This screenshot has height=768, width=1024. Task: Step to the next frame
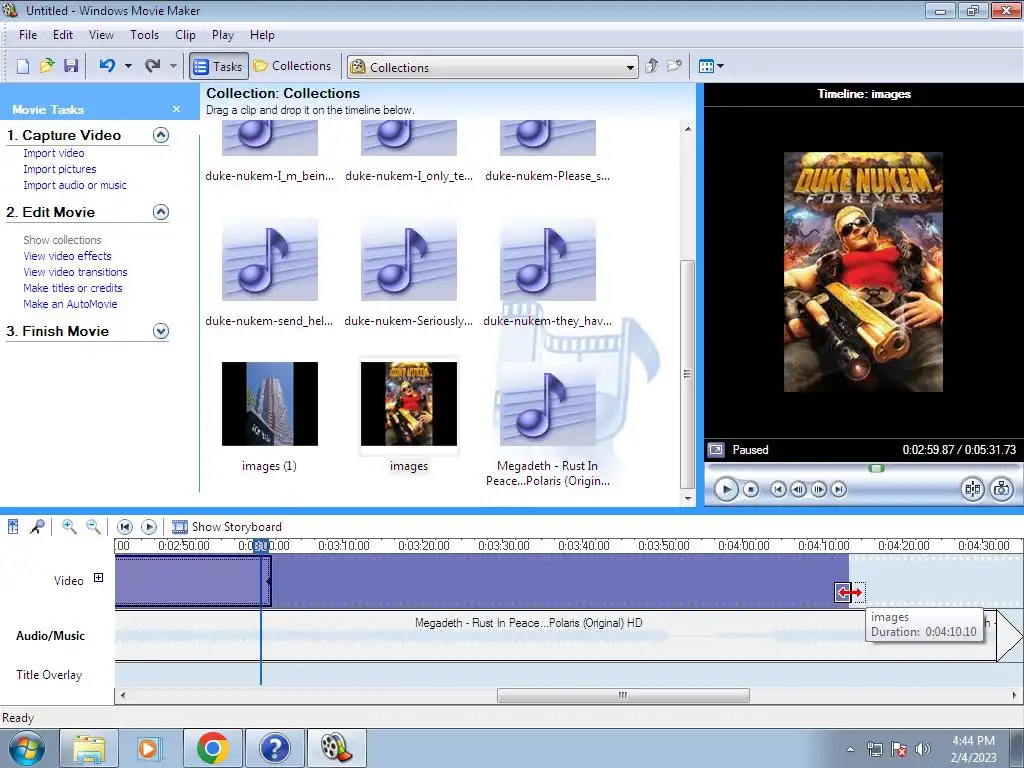tap(818, 489)
